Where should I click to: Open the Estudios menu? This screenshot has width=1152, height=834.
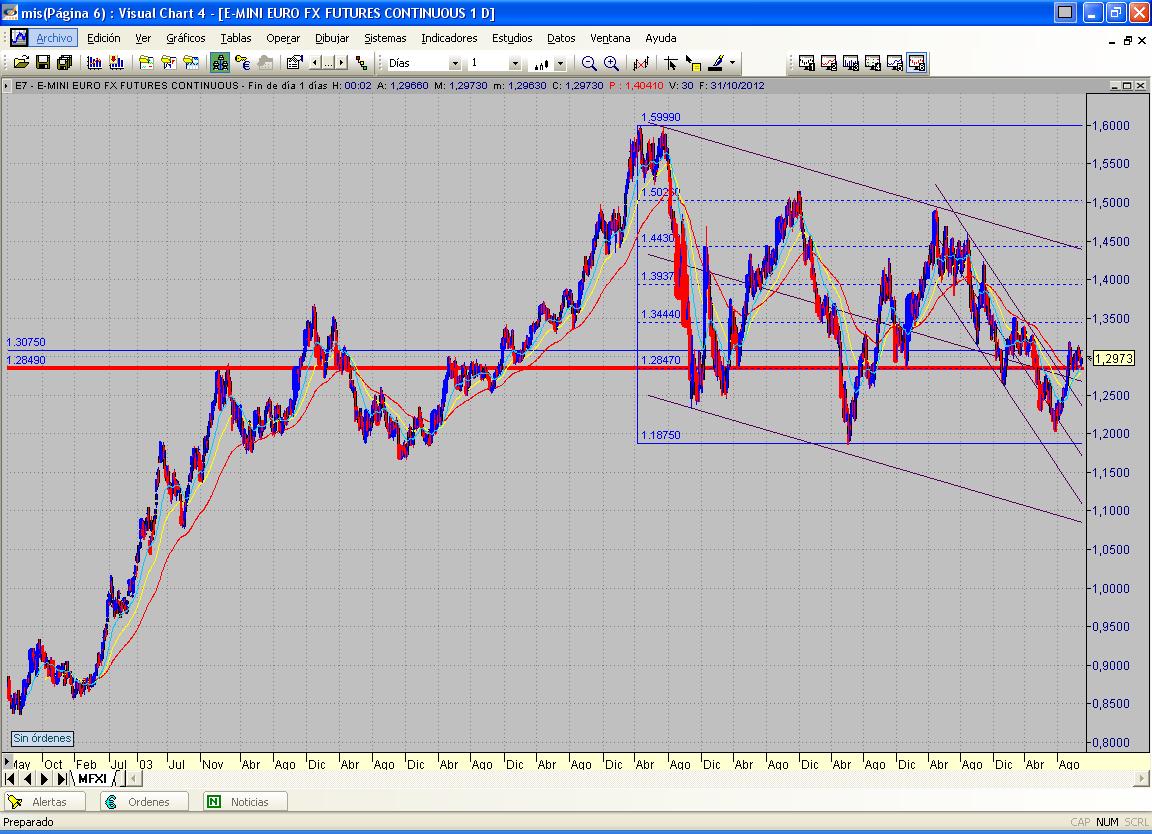tap(512, 38)
